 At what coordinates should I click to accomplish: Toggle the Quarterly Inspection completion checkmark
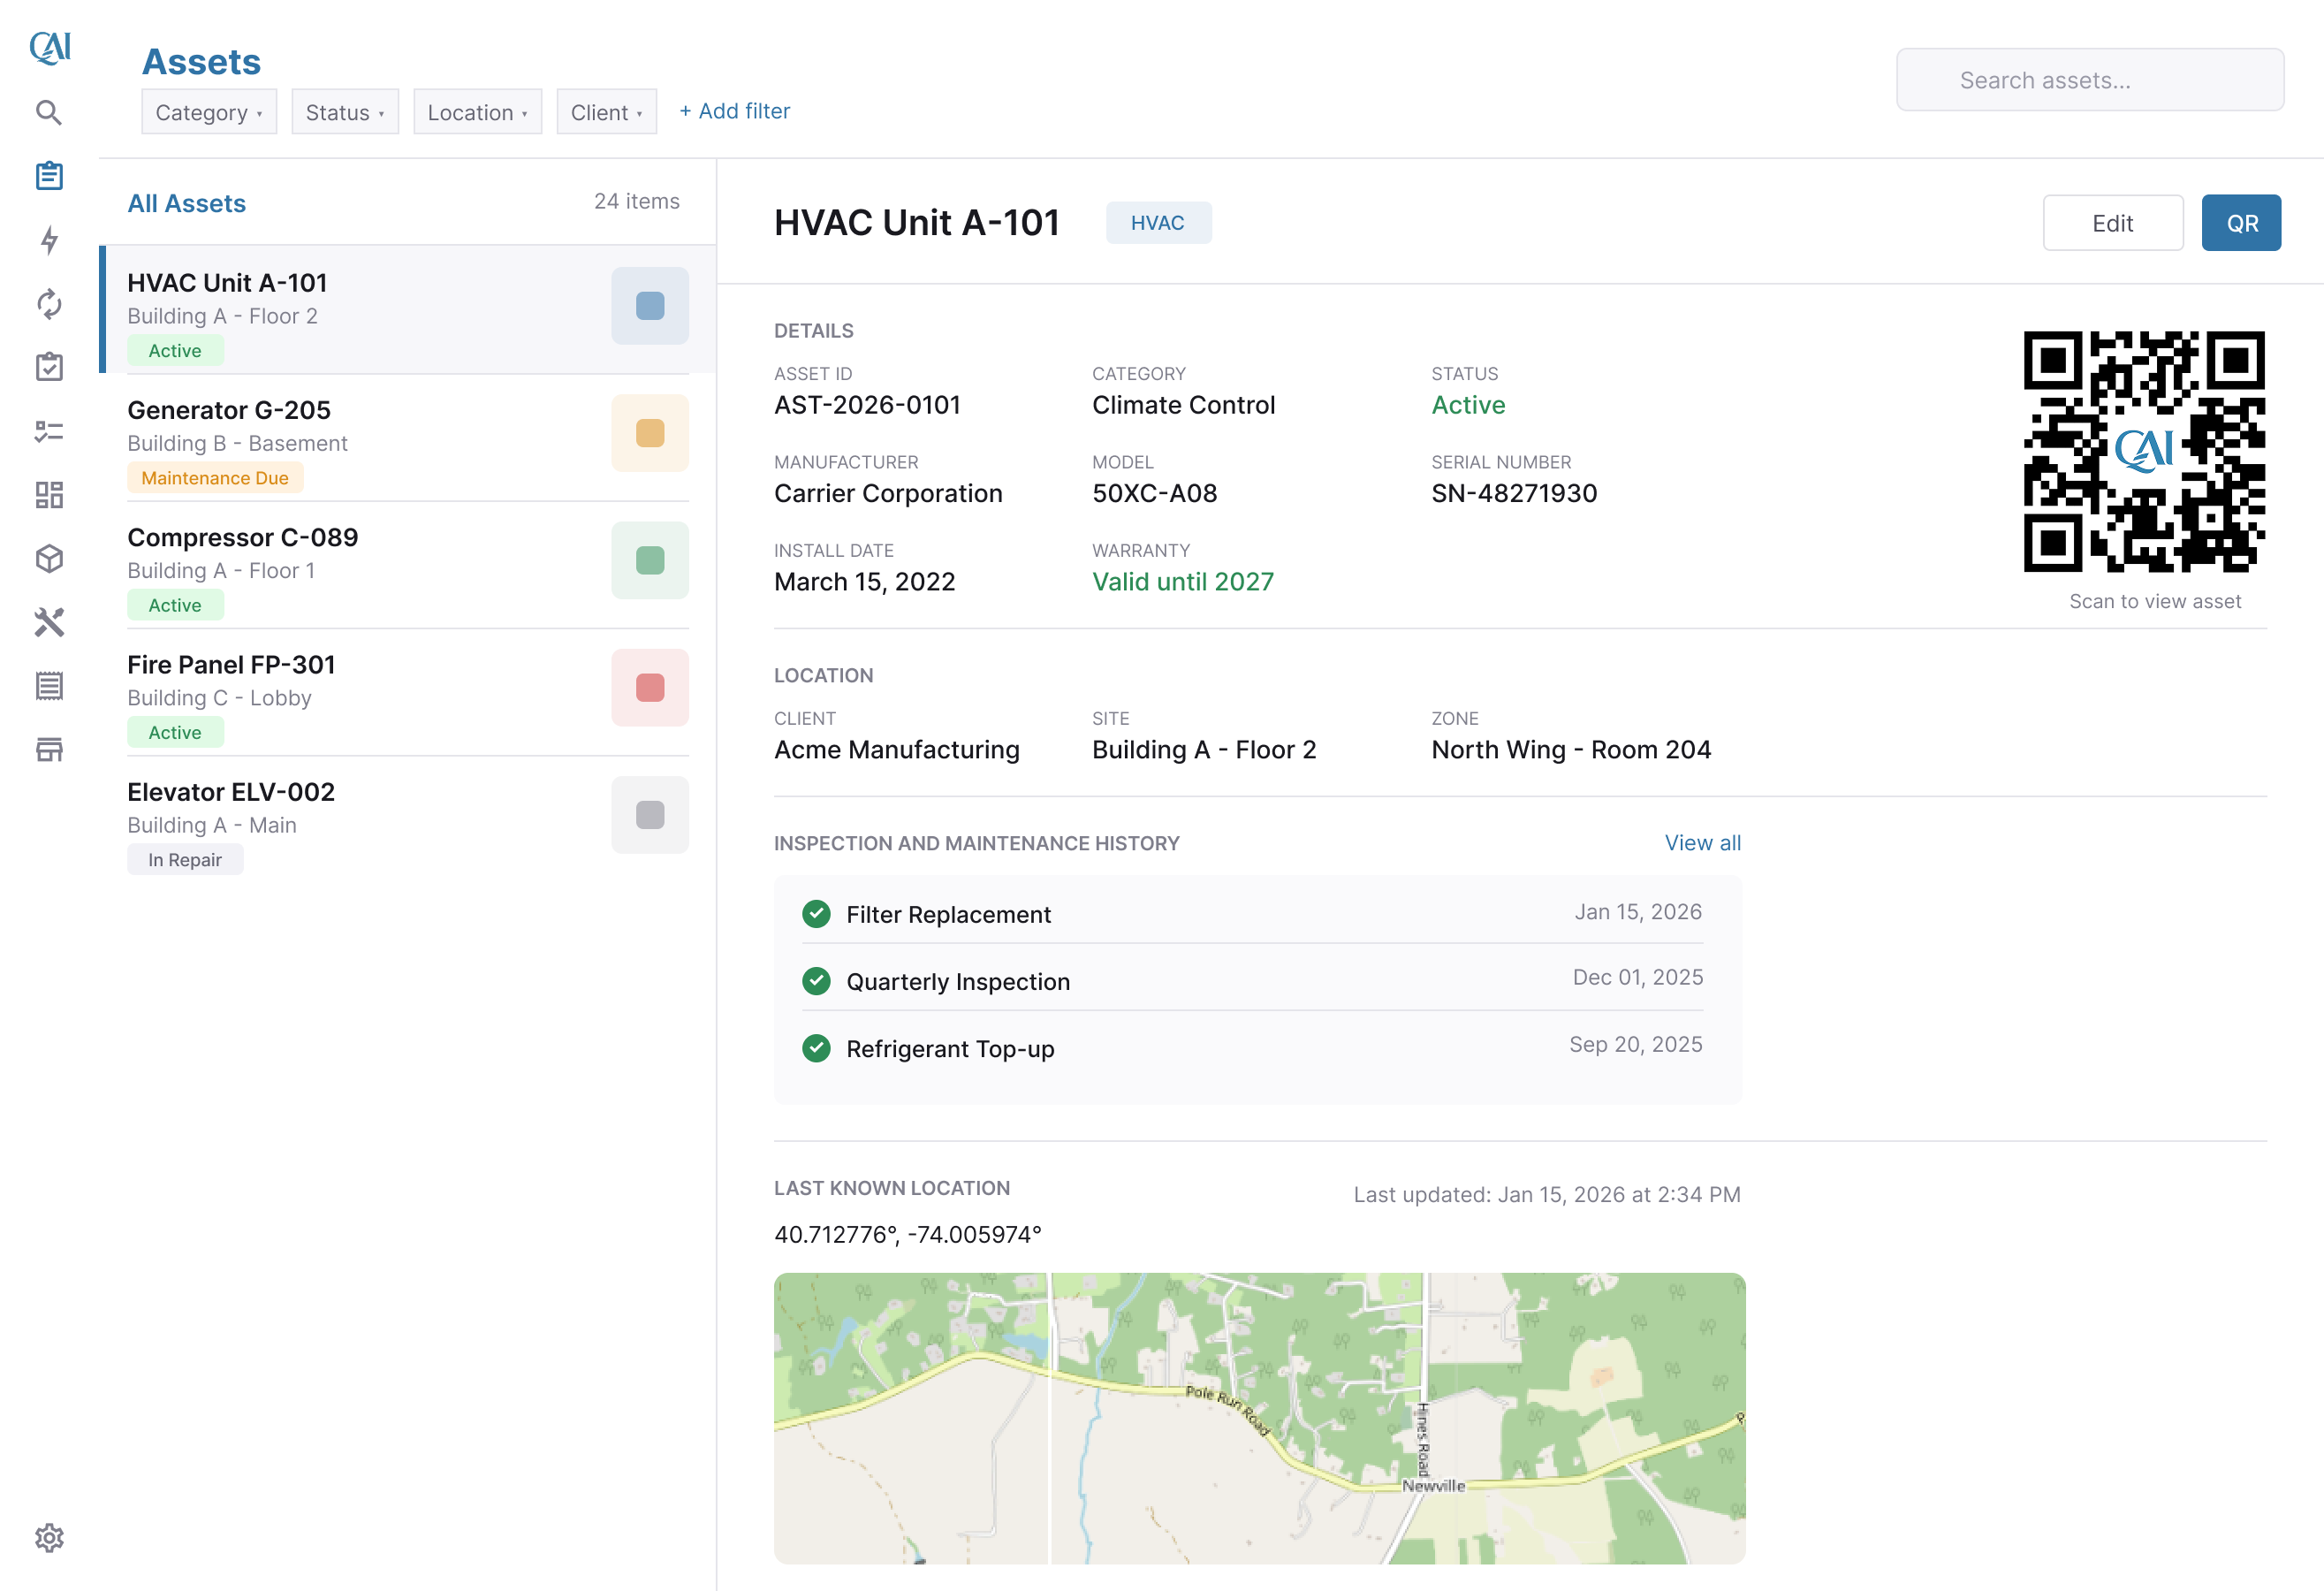click(x=816, y=981)
